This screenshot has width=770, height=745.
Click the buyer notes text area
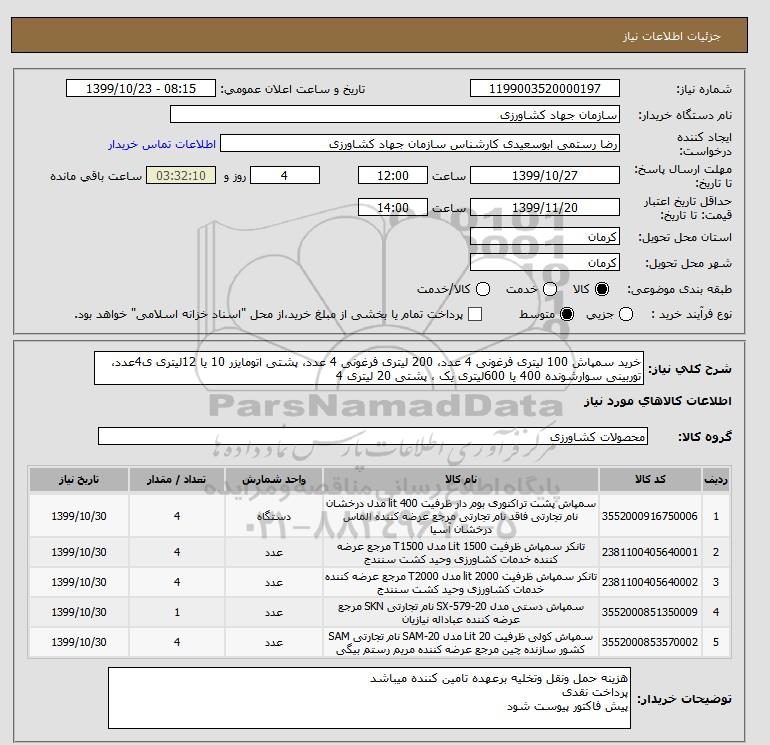pyautogui.click(x=369, y=698)
